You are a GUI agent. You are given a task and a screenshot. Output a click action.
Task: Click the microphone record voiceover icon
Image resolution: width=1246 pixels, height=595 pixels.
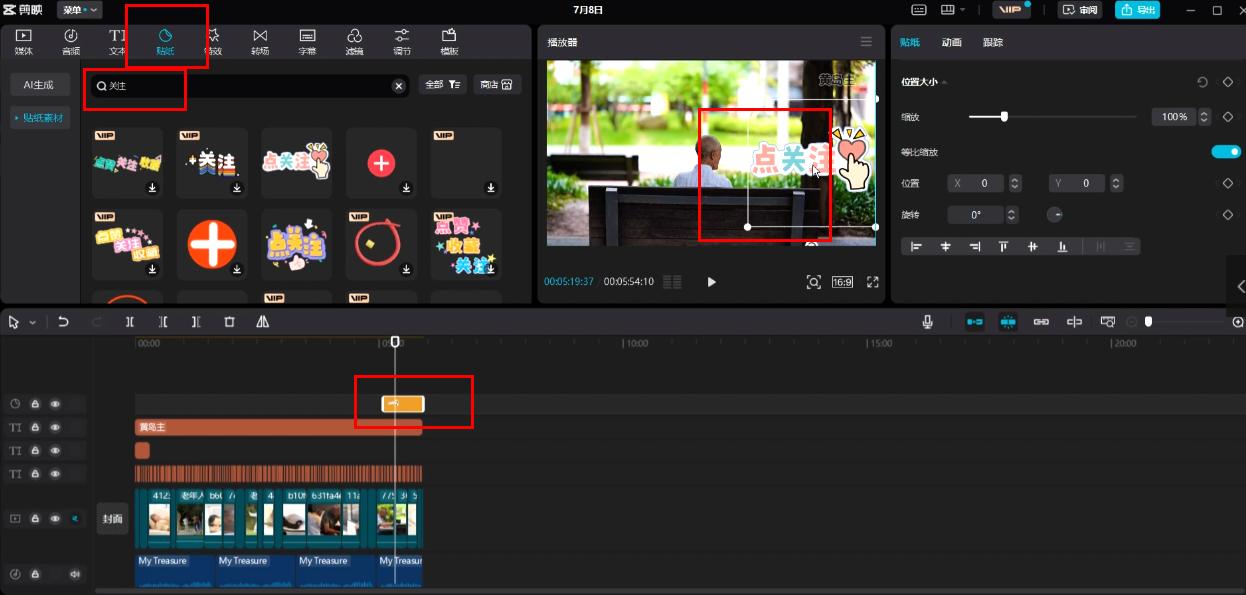point(928,322)
